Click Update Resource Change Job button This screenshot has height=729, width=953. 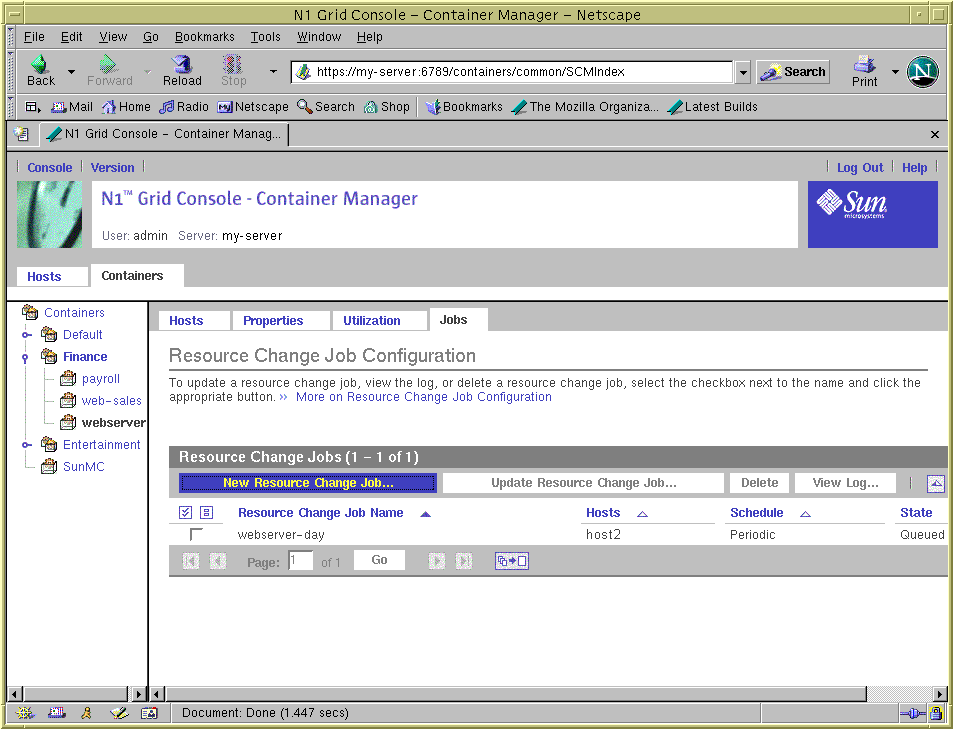pos(583,483)
